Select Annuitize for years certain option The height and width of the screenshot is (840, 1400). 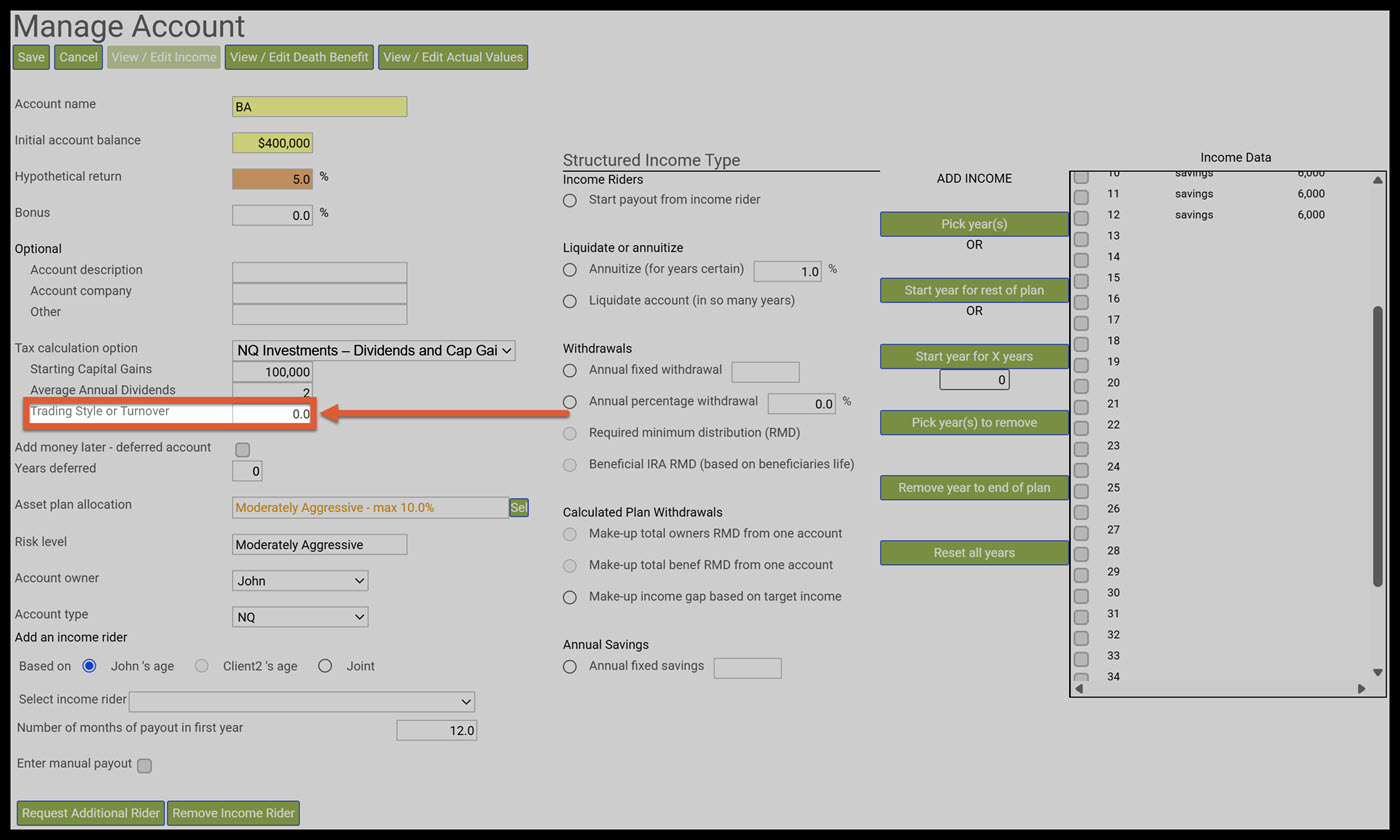pos(570,270)
